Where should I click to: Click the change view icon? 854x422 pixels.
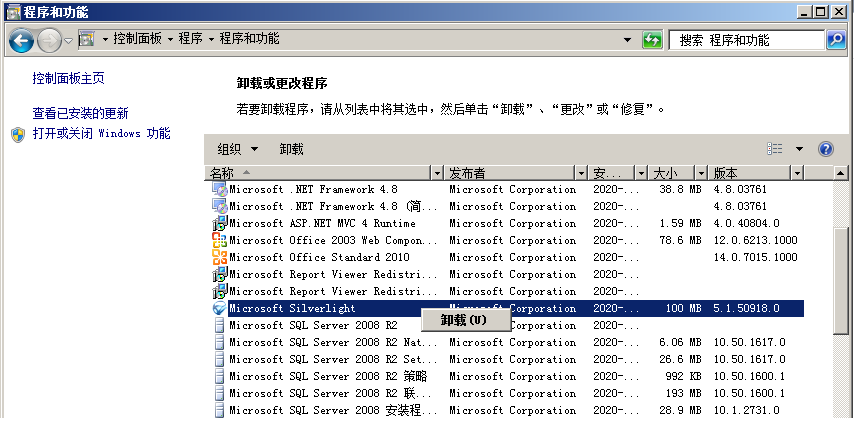tap(774, 149)
